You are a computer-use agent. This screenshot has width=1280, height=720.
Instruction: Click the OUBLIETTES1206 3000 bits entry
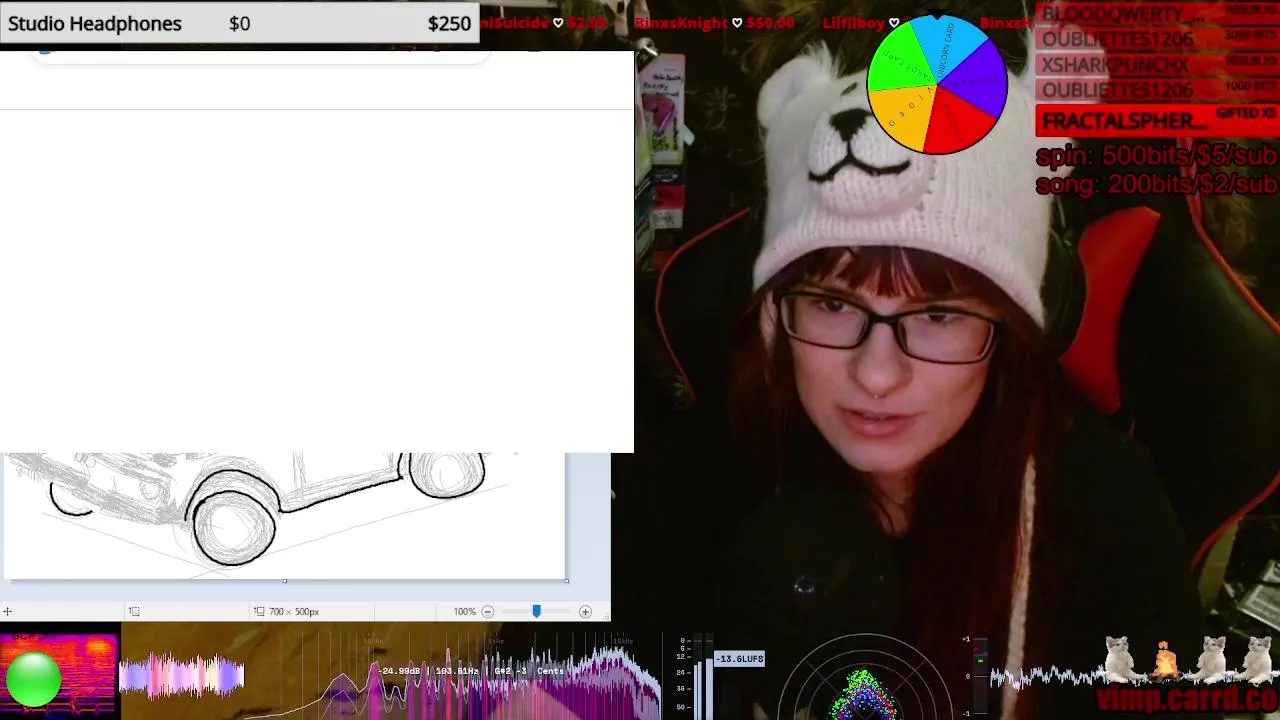(x=1157, y=39)
